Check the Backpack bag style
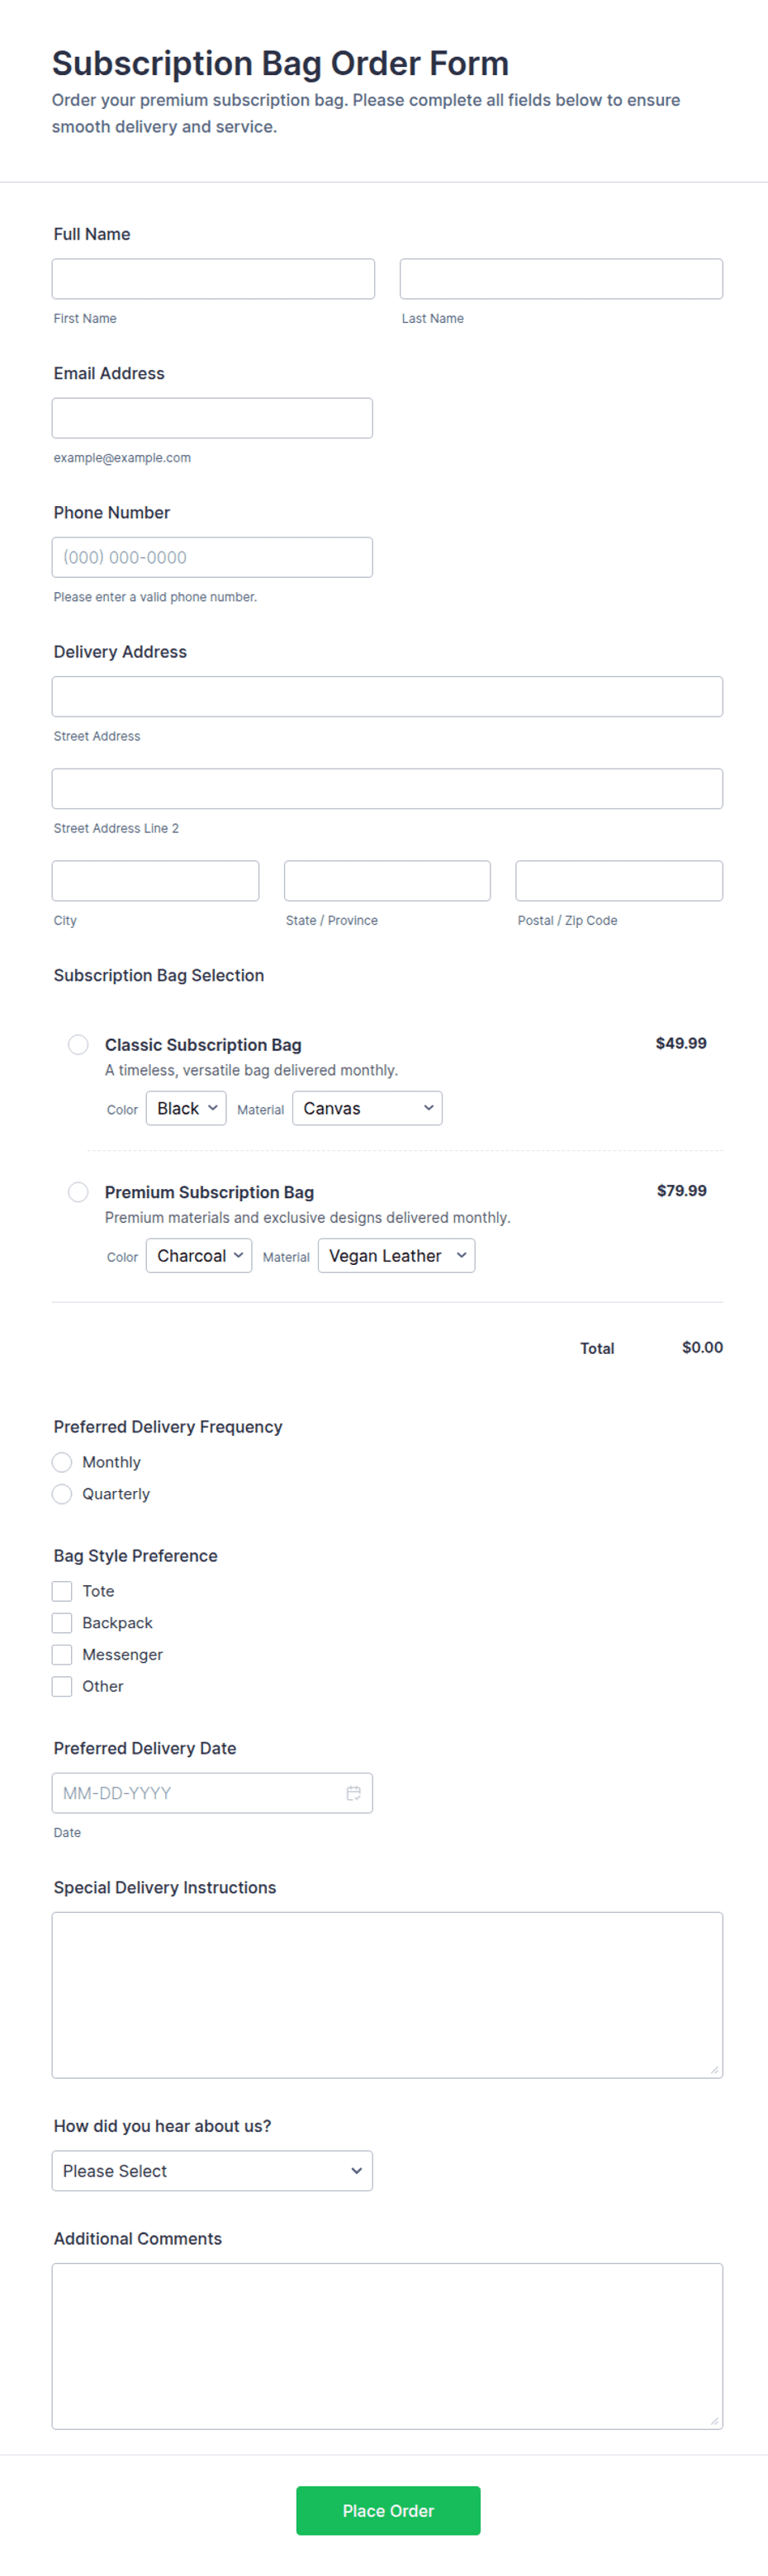The height and width of the screenshot is (2576, 768). click(x=62, y=1623)
